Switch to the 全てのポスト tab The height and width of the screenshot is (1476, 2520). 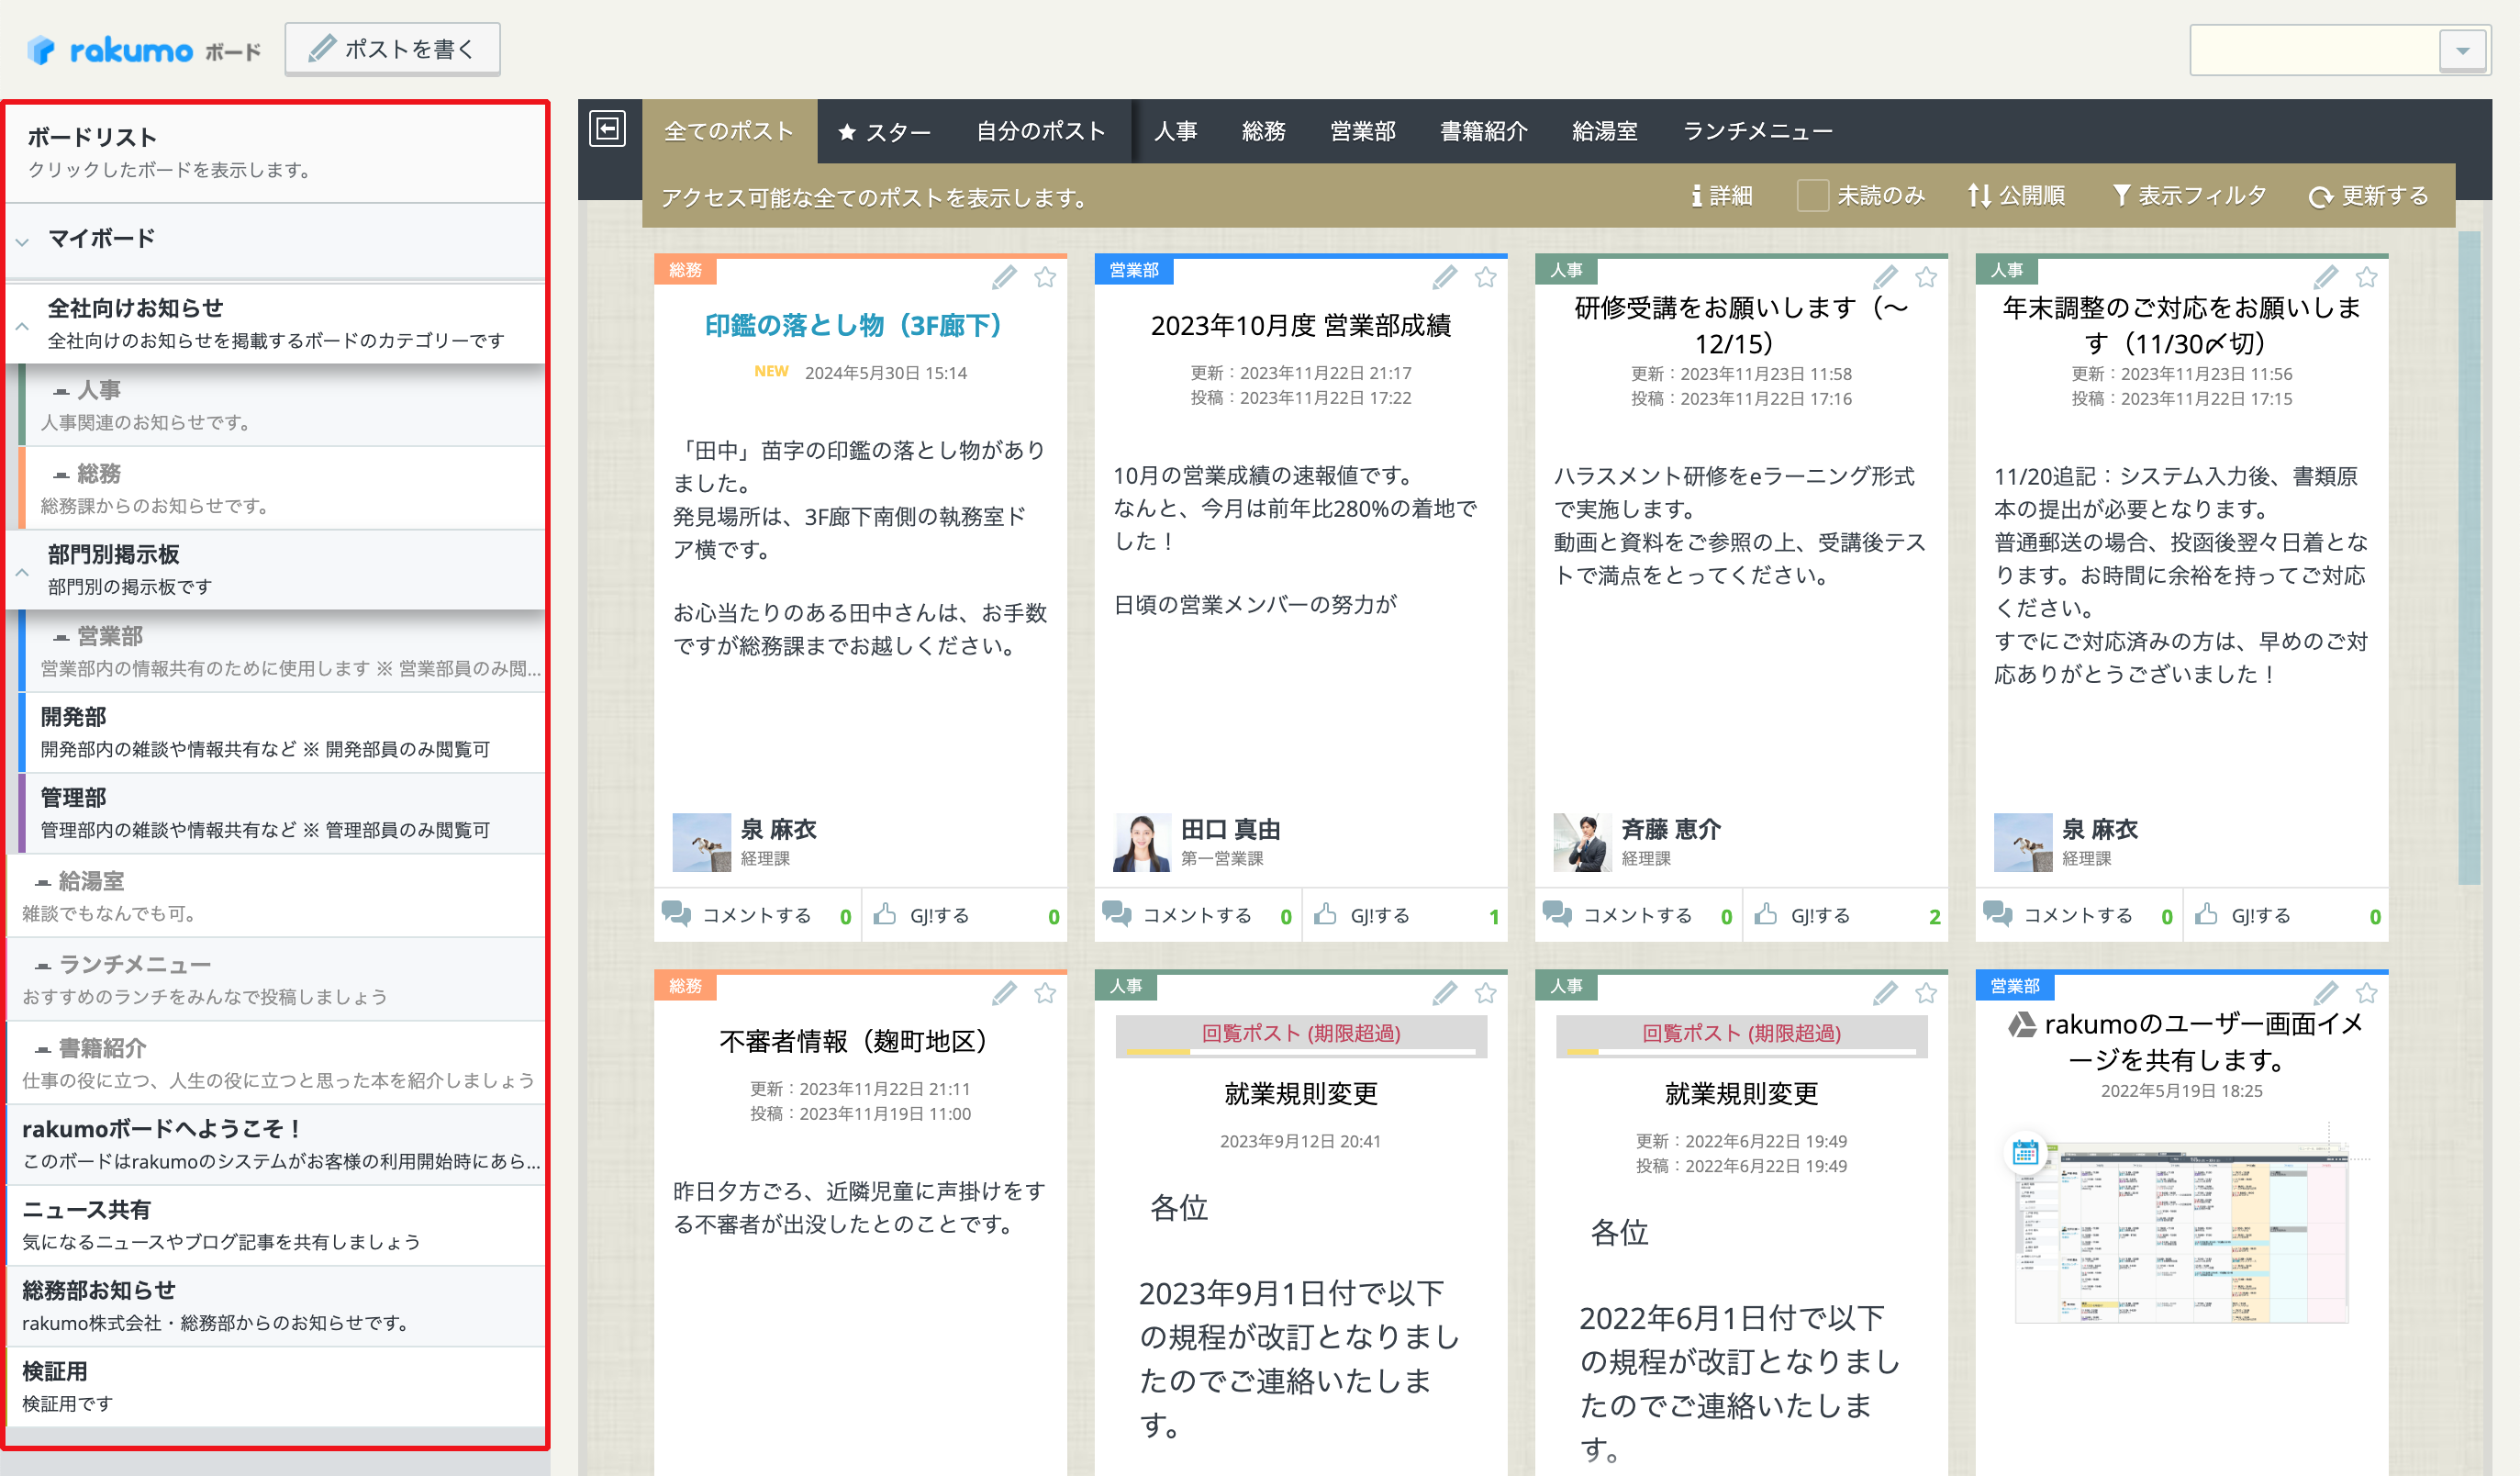coord(729,131)
